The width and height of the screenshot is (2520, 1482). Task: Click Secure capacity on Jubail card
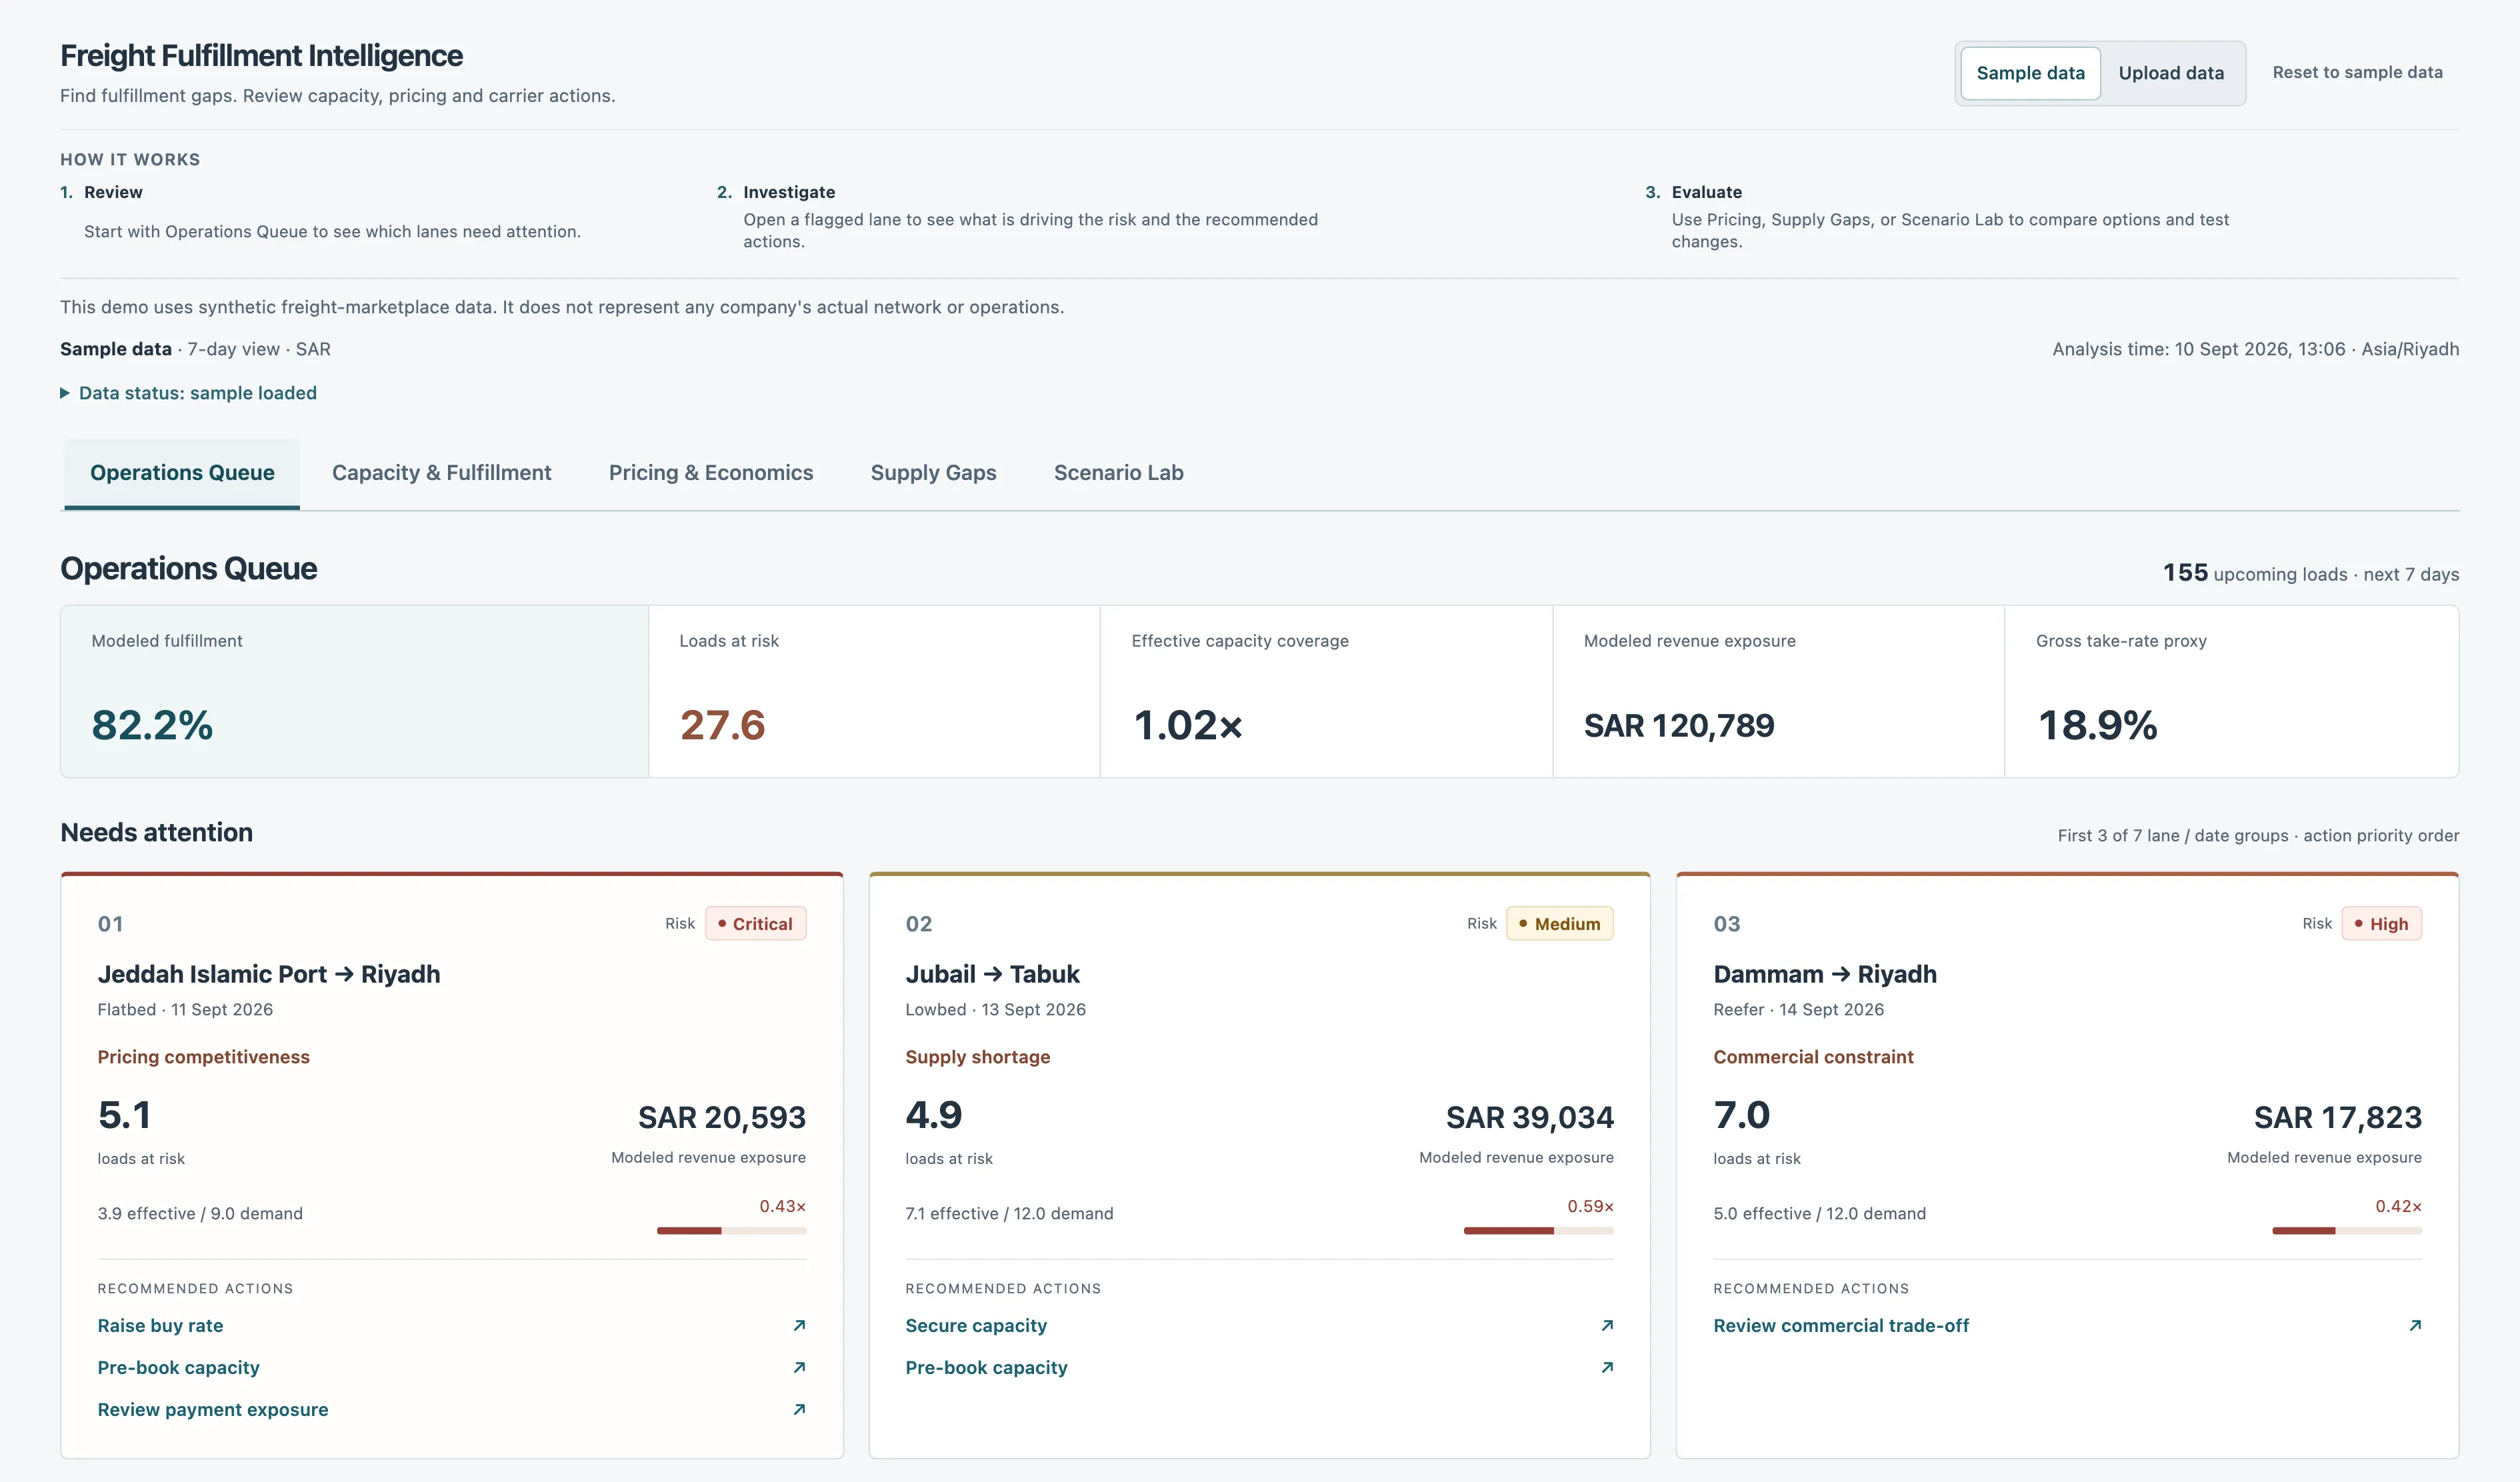pos(975,1325)
